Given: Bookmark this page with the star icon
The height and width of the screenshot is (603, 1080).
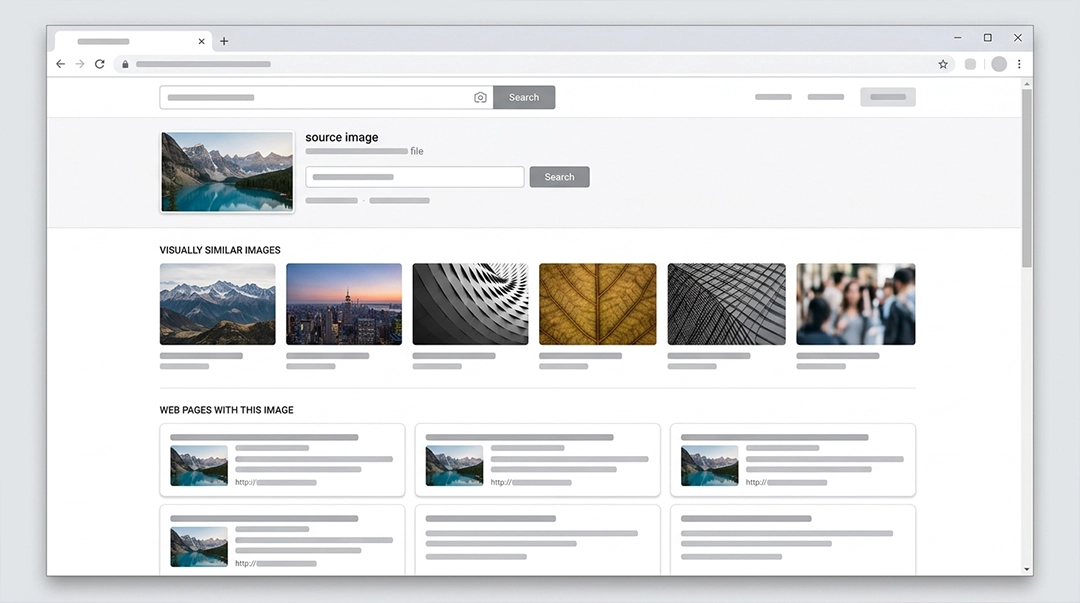Looking at the screenshot, I should [943, 64].
